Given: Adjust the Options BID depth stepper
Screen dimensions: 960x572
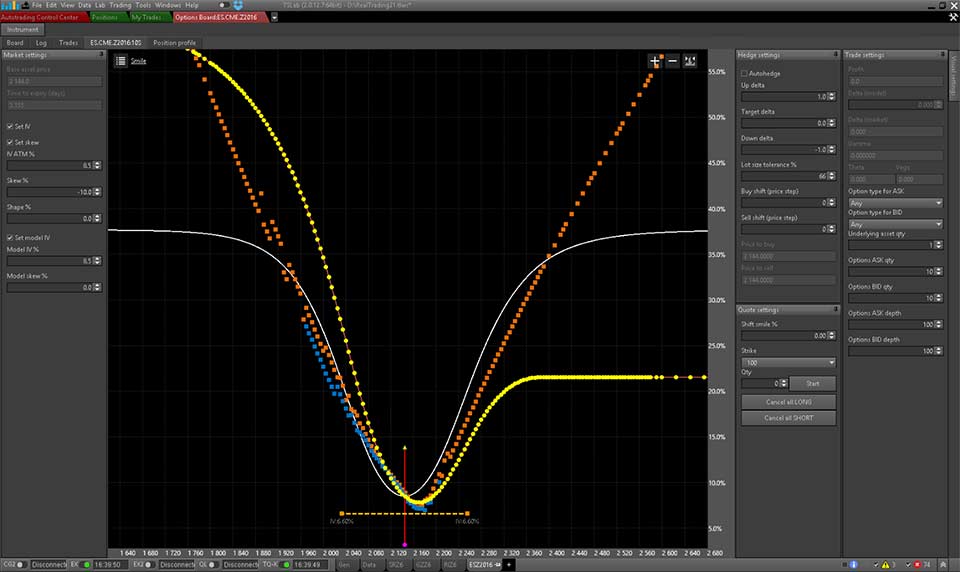Looking at the screenshot, I should (x=939, y=351).
